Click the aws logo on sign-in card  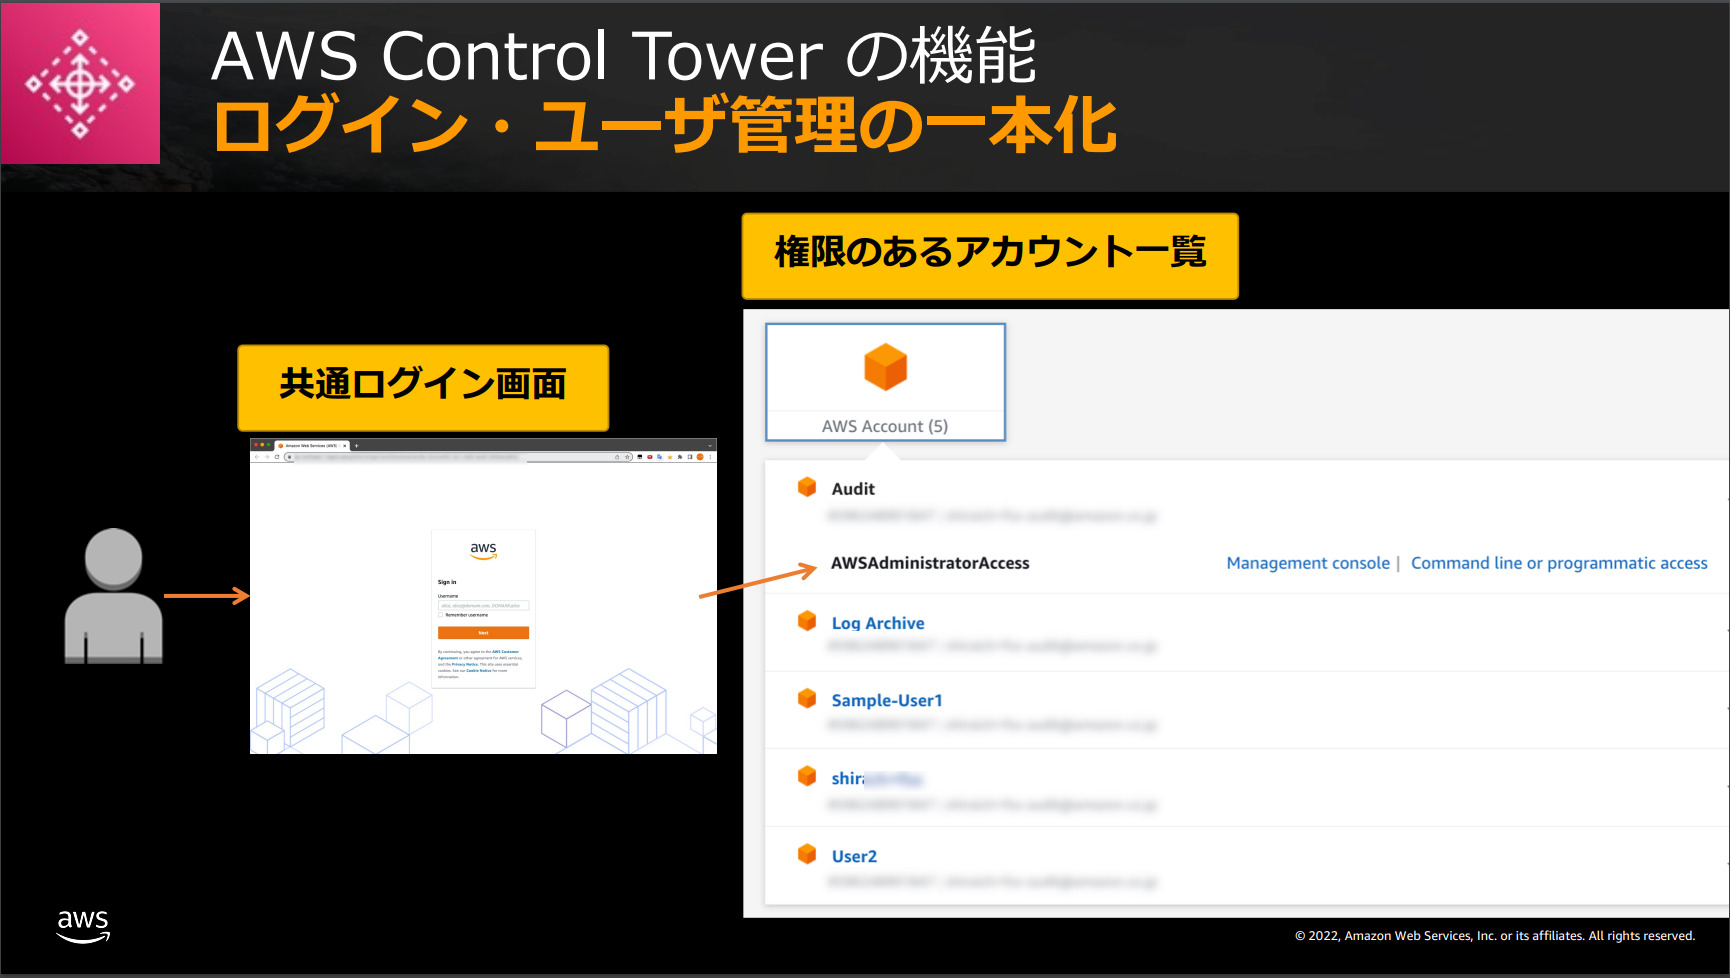coord(483,551)
